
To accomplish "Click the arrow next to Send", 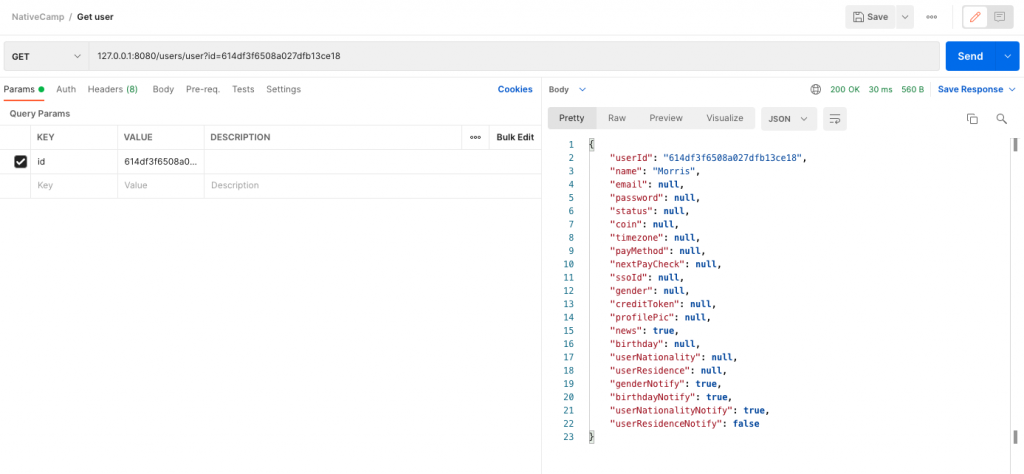I will point(1007,56).
